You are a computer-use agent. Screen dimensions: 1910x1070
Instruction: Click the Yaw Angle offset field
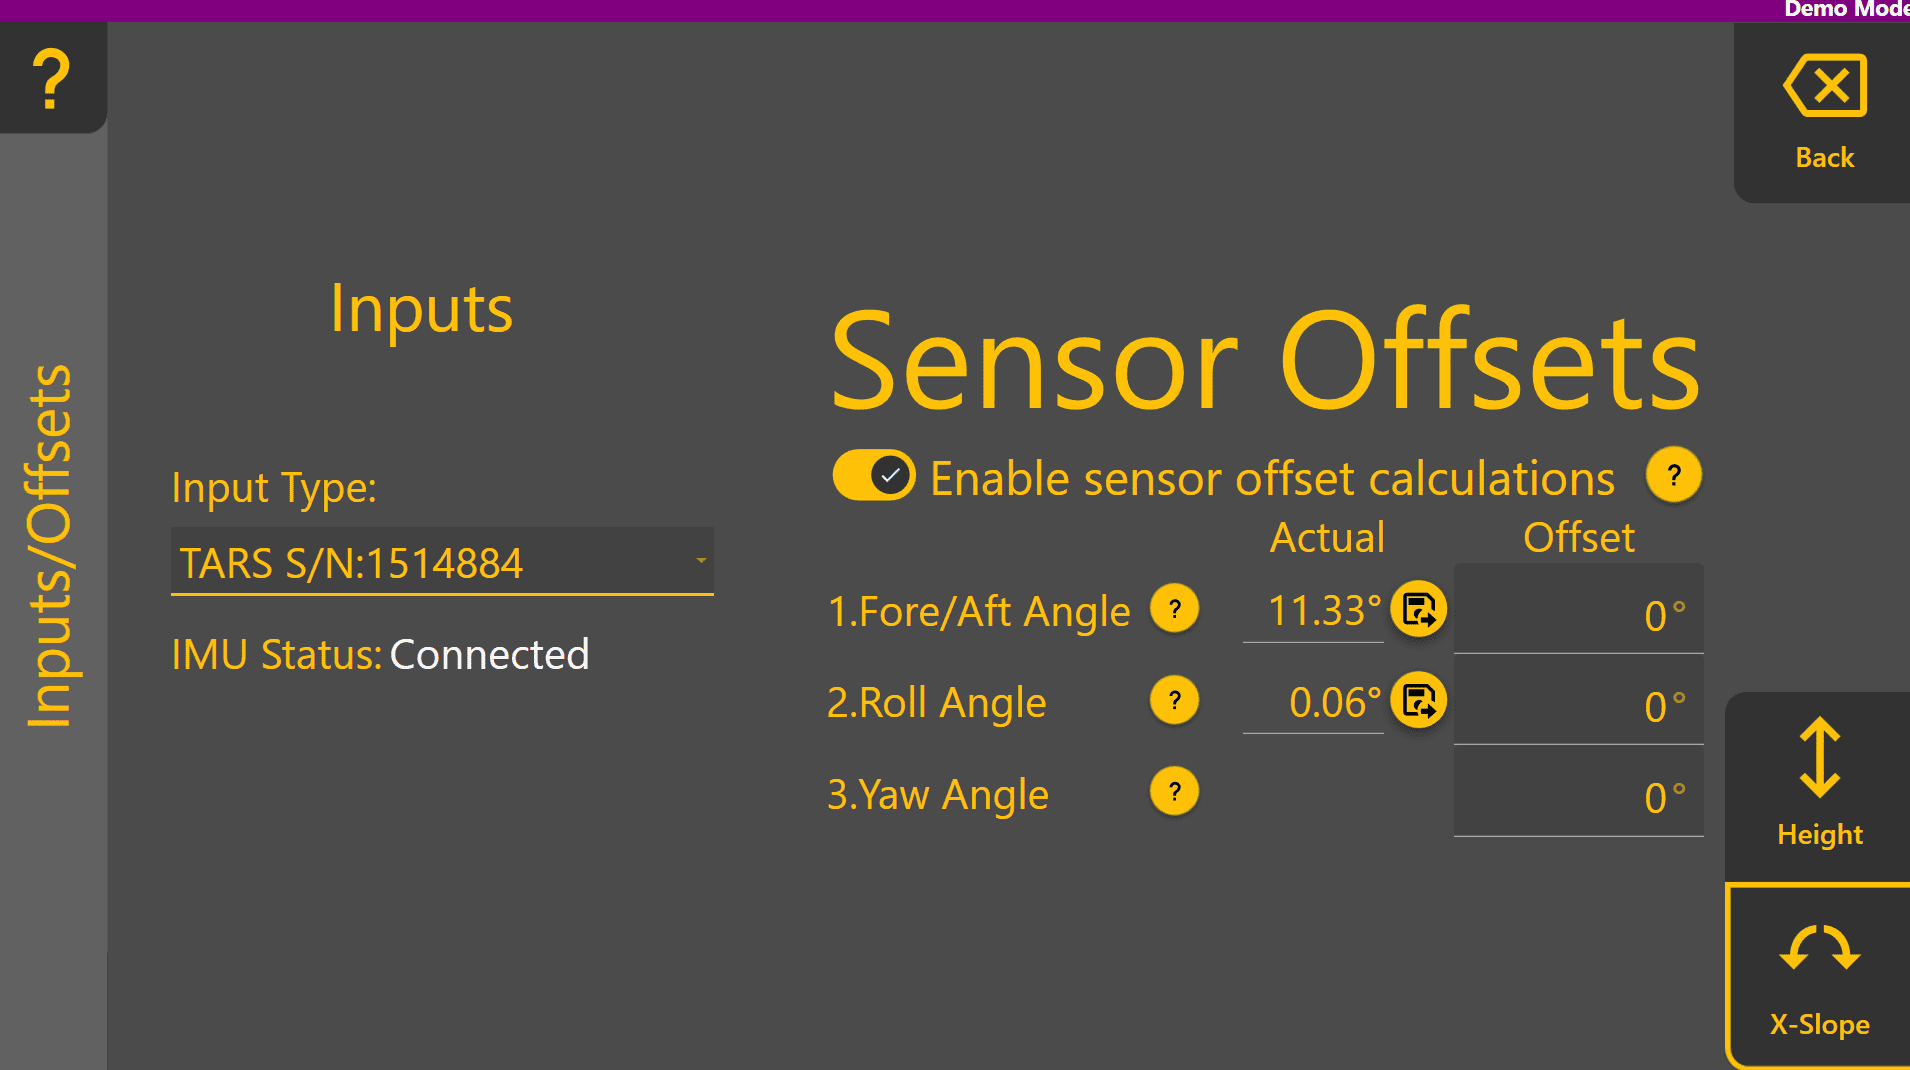tap(1578, 797)
